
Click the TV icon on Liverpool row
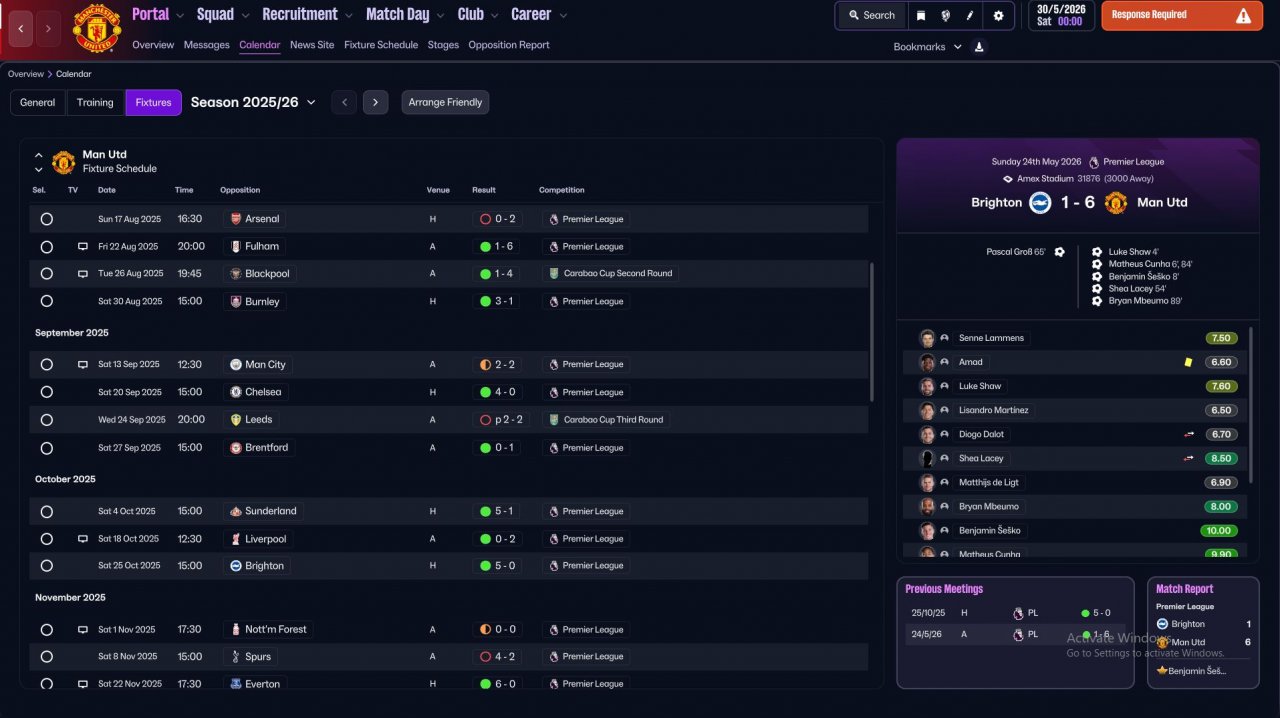83,539
